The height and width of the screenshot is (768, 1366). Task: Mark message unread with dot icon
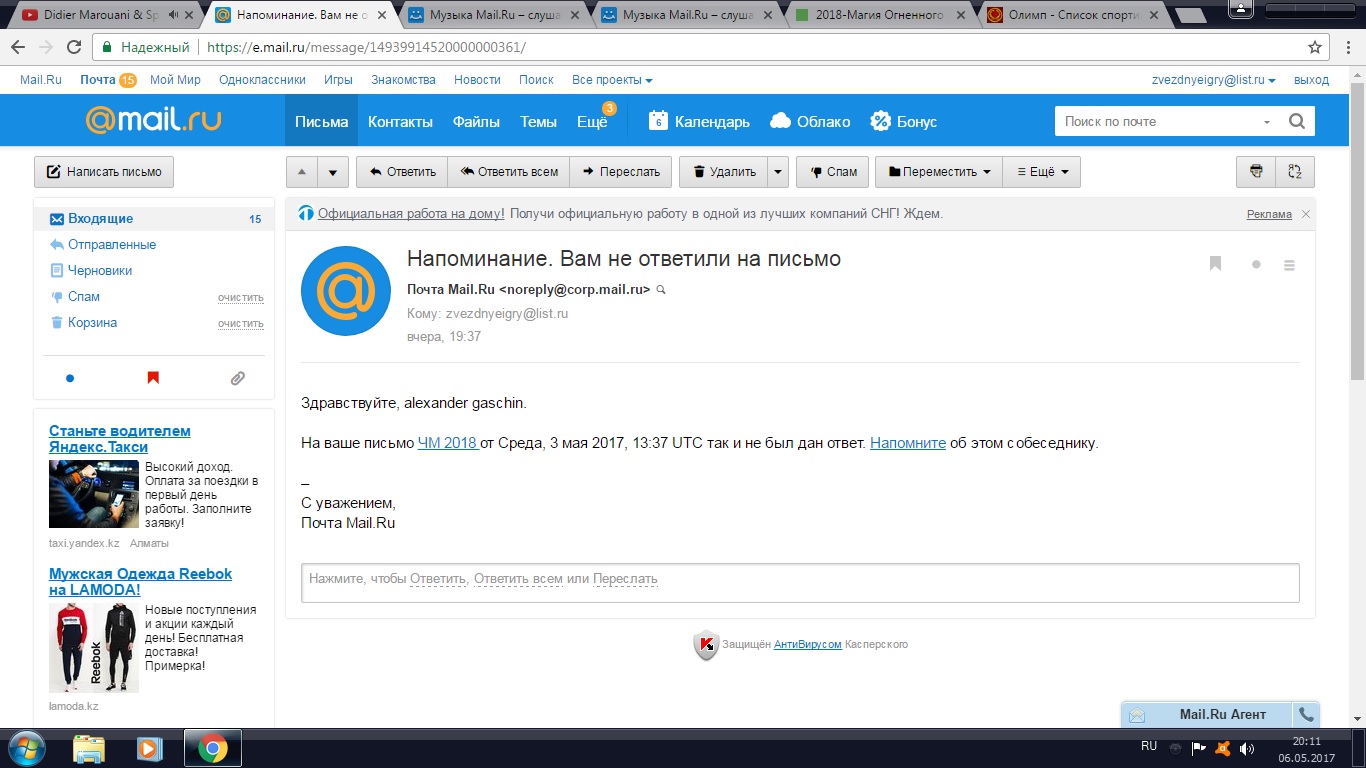click(x=1256, y=265)
